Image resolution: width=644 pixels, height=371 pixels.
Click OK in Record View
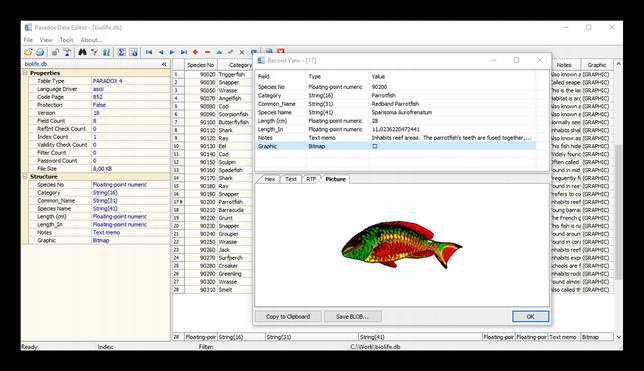click(x=530, y=316)
